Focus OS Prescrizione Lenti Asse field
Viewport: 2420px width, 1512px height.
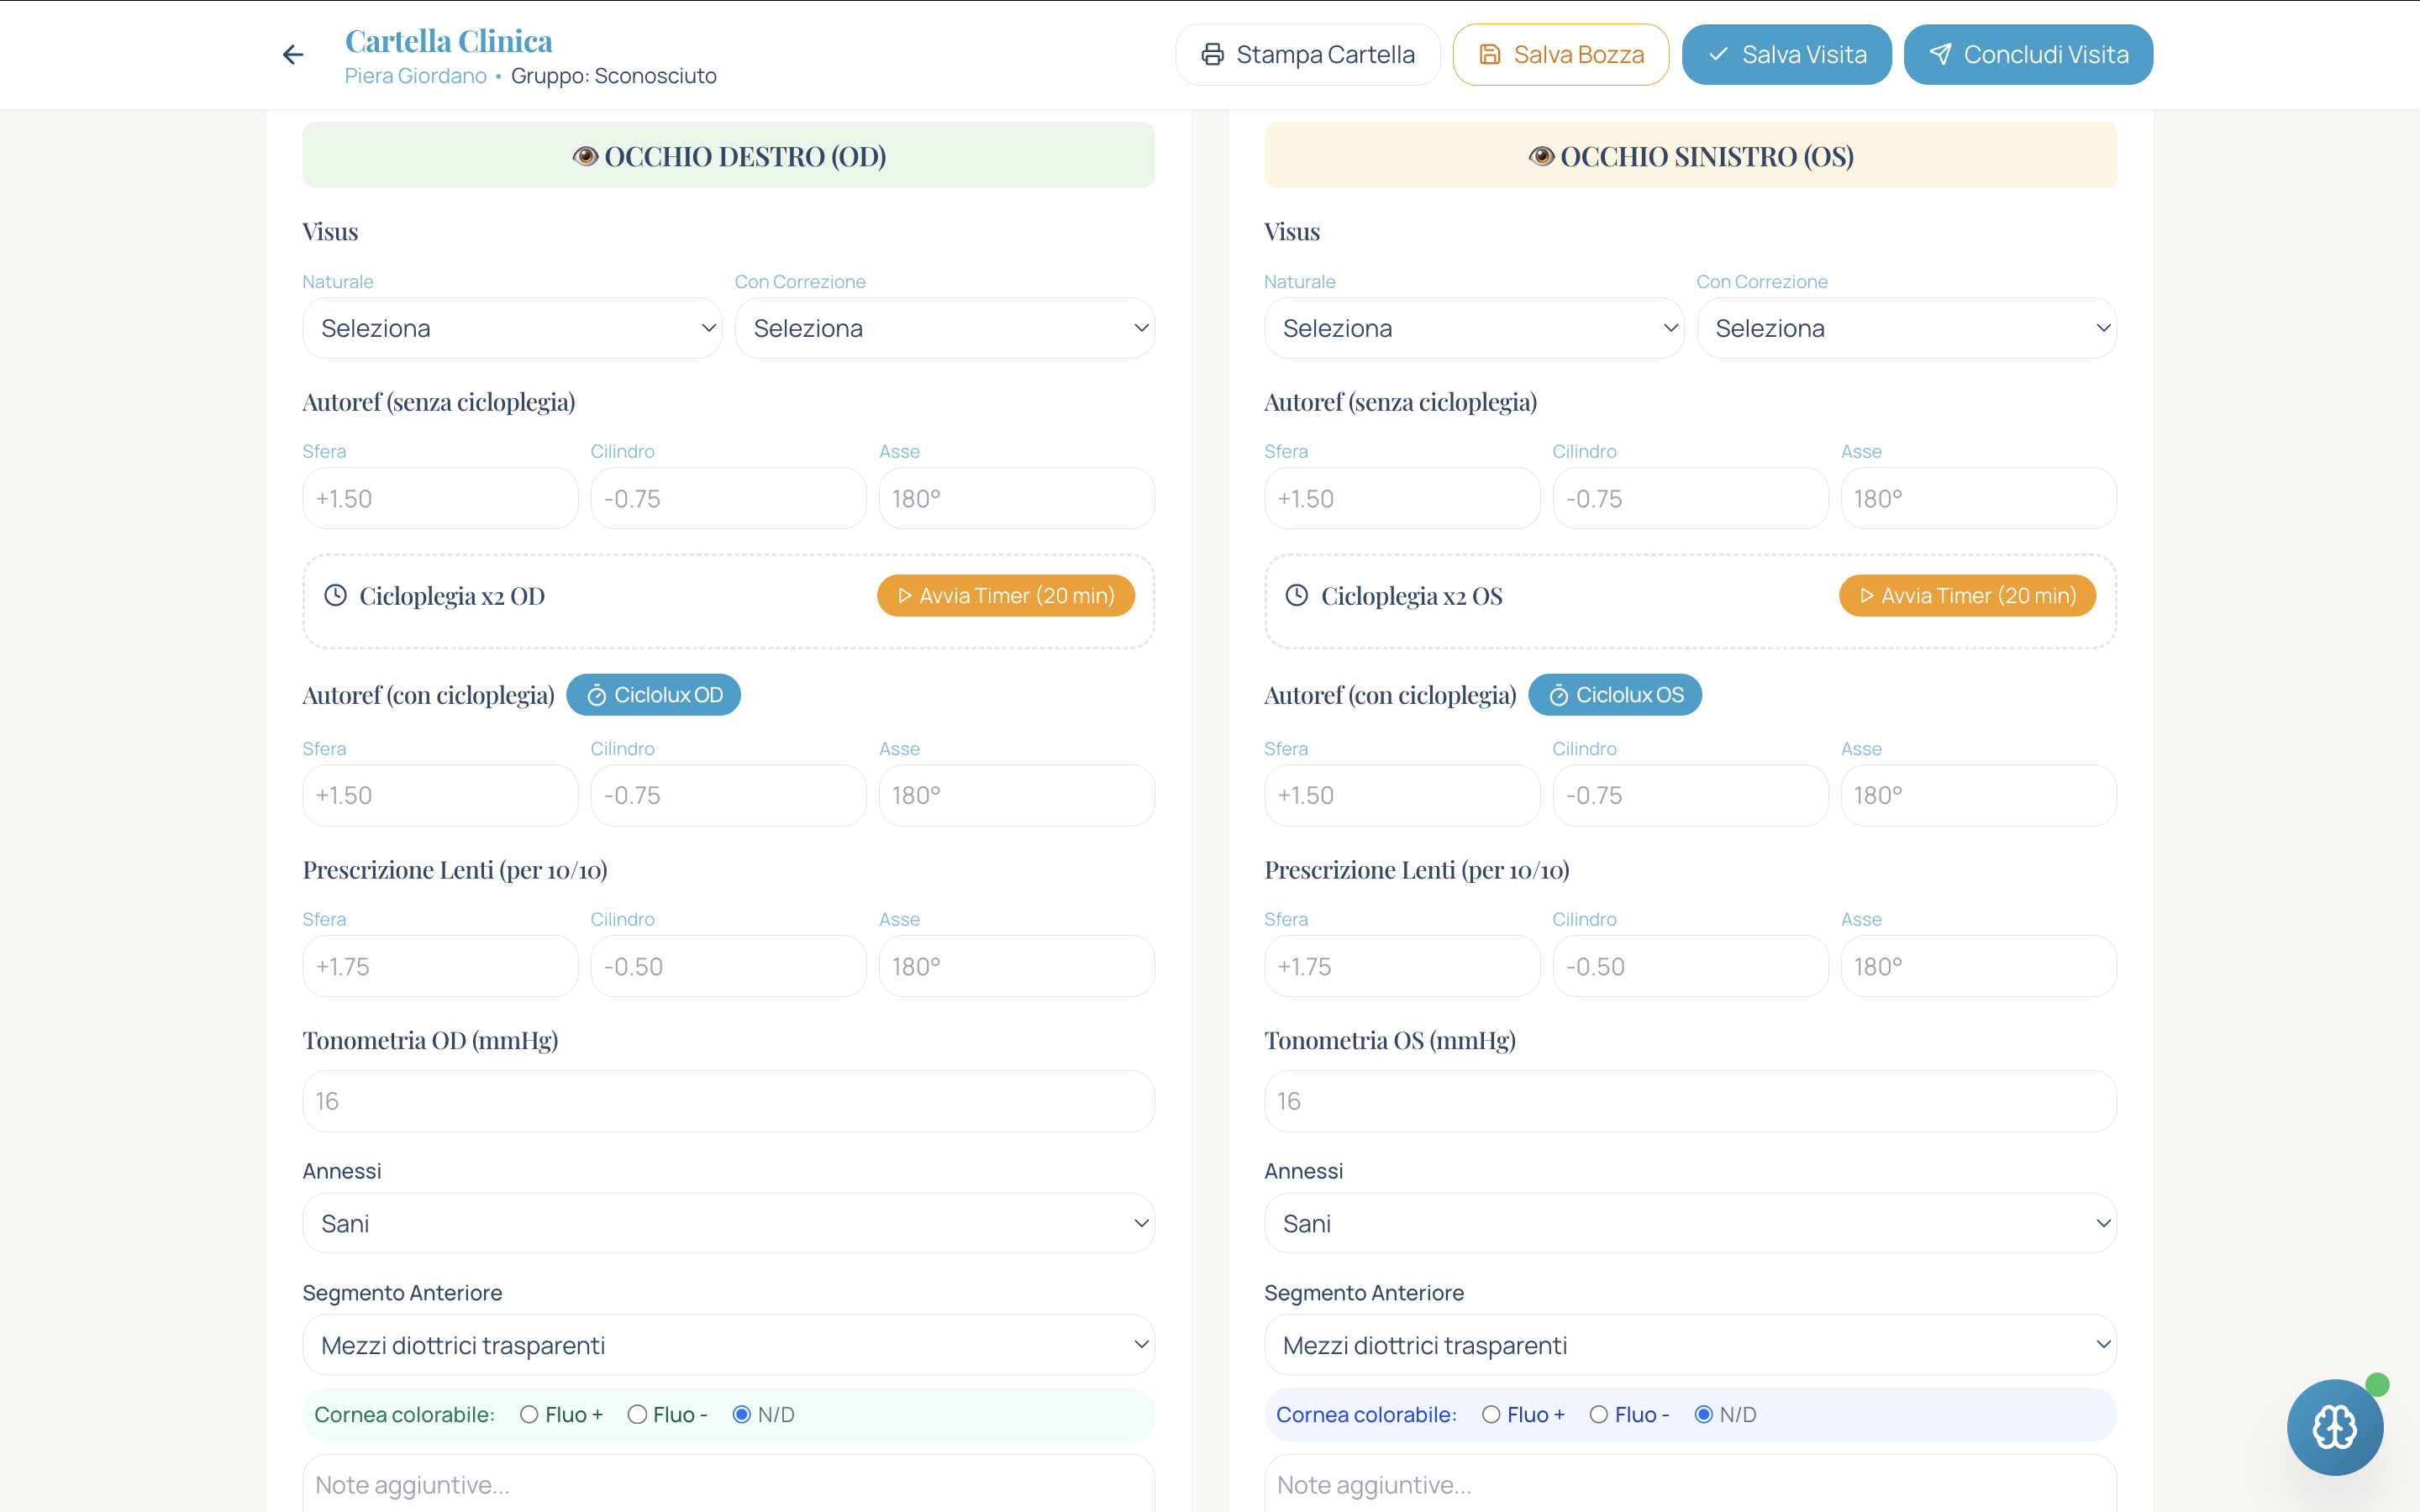1978,966
